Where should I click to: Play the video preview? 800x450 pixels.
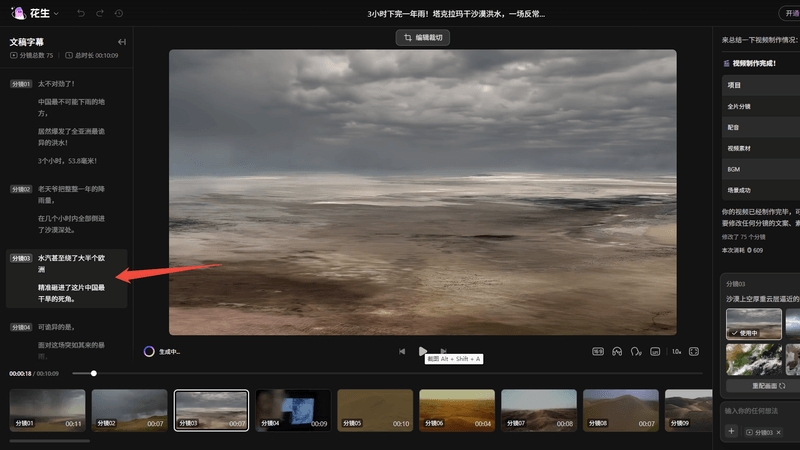(x=422, y=351)
